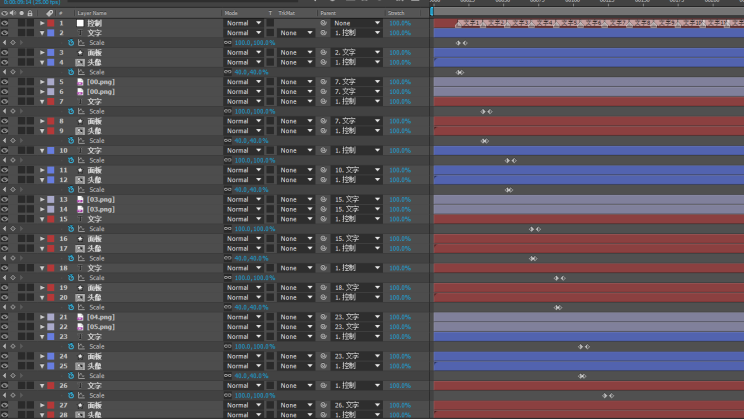
Task: Click the parent pick whip on layer 21 [04.png]
Action: [x=324, y=317]
